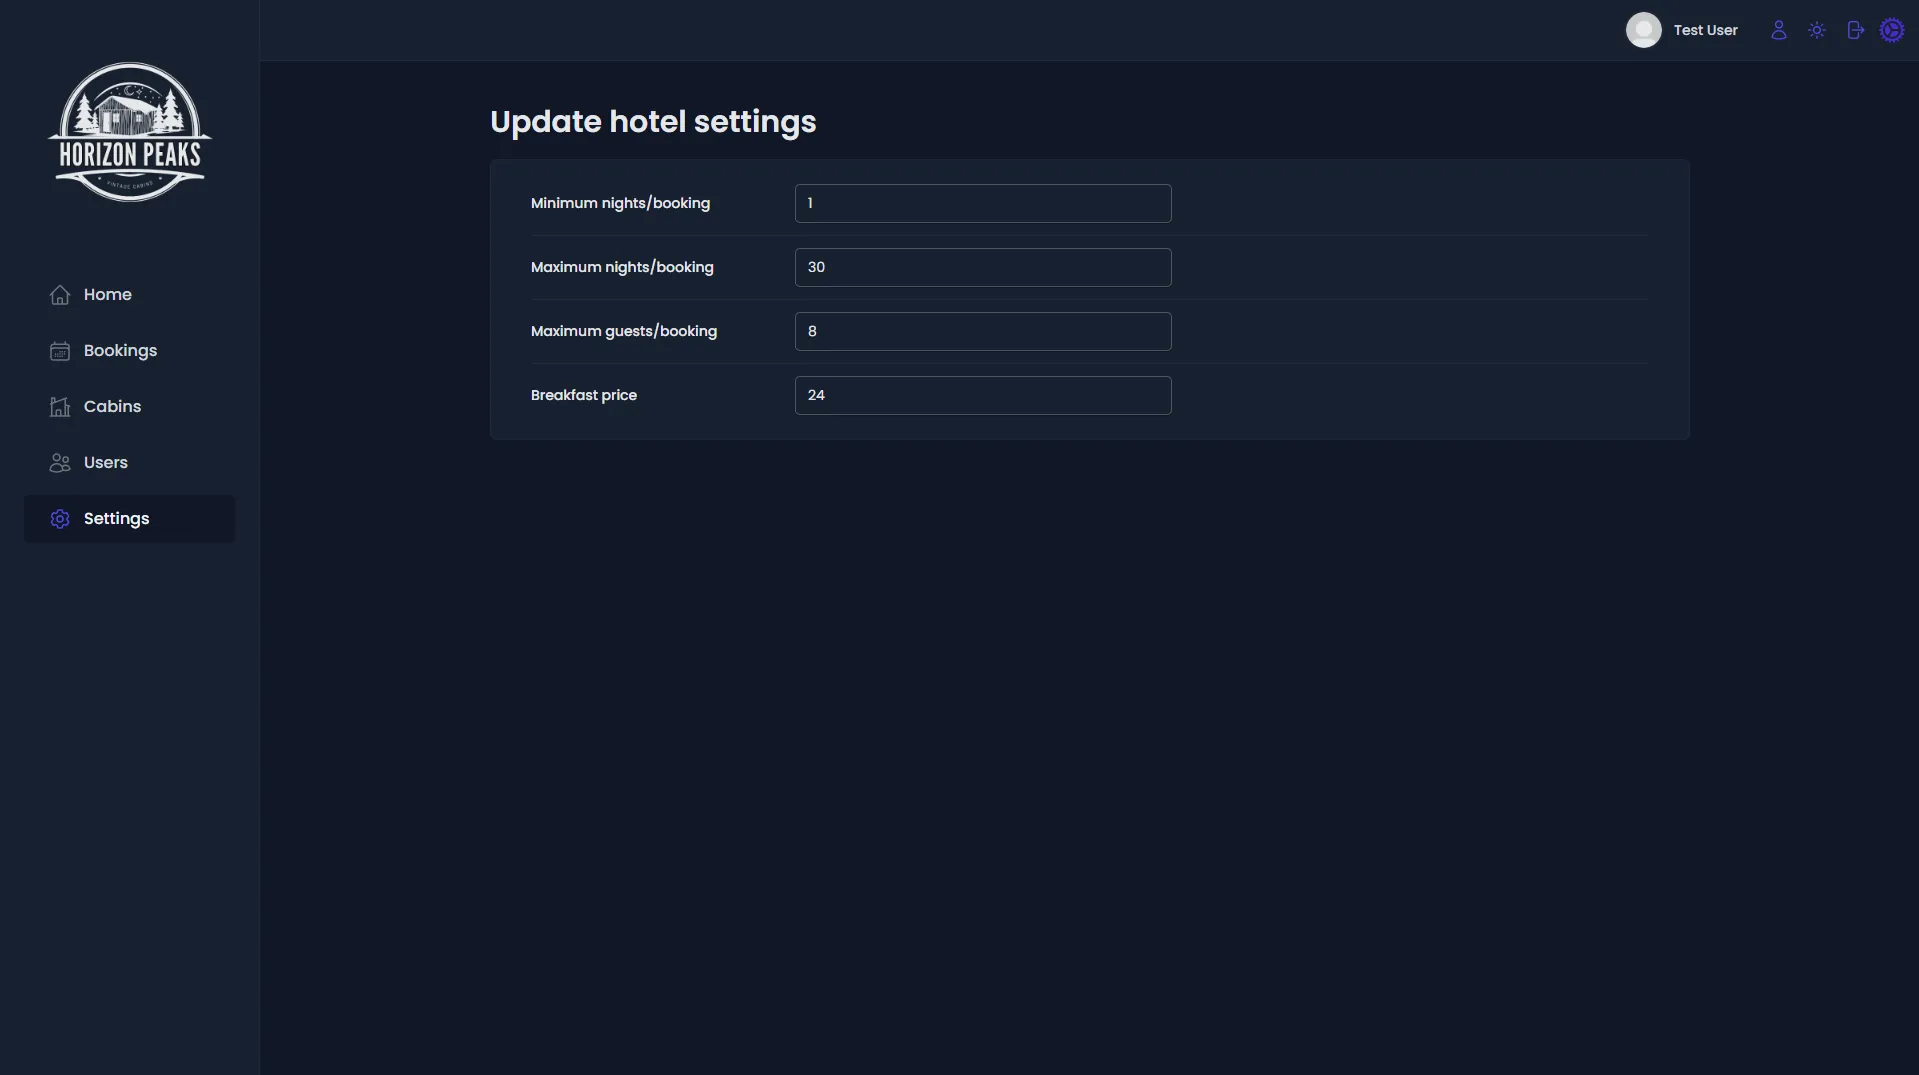Click the people icon beside Users
Screen dimensions: 1919x1075
[60, 463]
